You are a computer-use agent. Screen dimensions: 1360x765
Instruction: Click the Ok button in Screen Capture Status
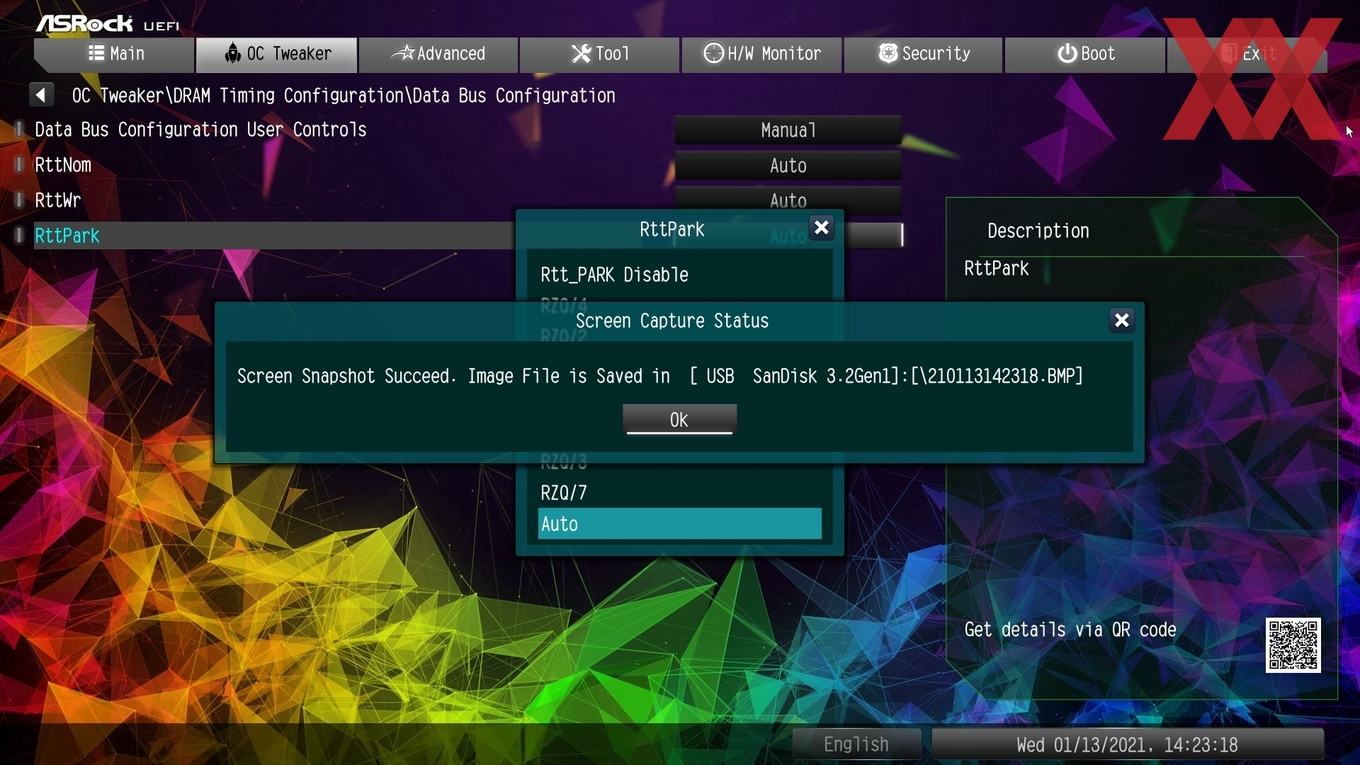[679, 419]
